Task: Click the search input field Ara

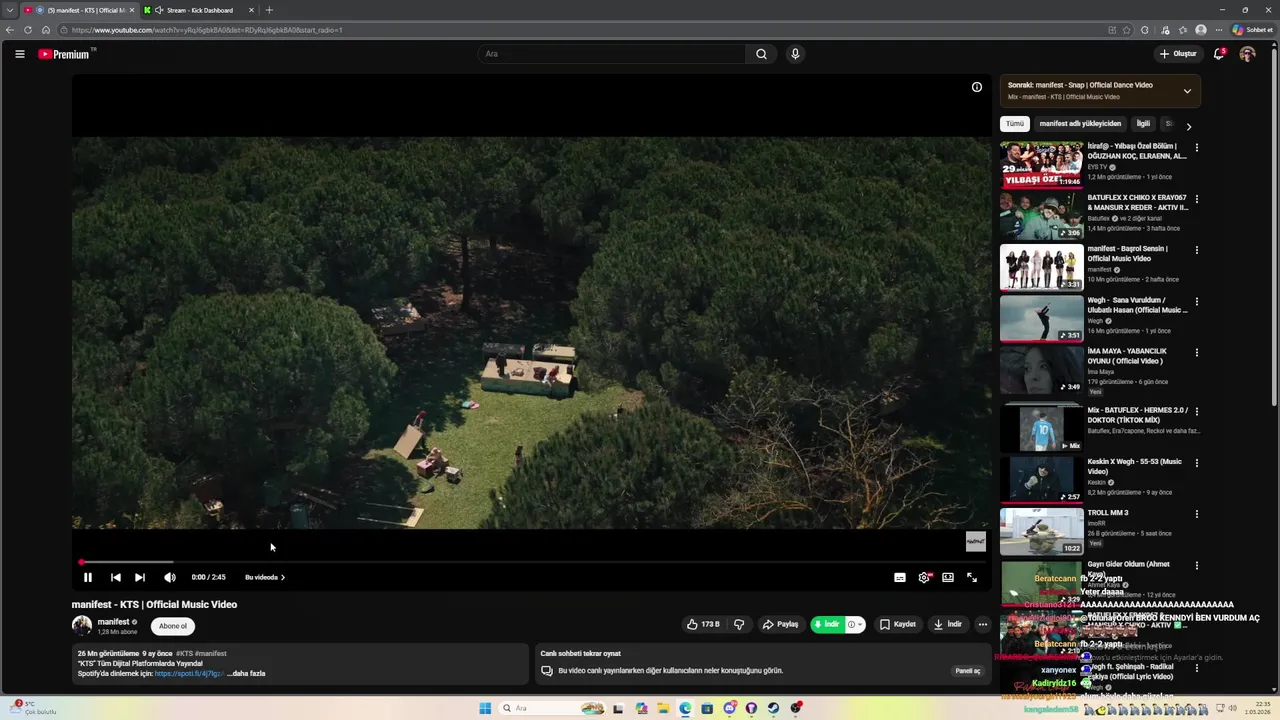Action: point(611,54)
